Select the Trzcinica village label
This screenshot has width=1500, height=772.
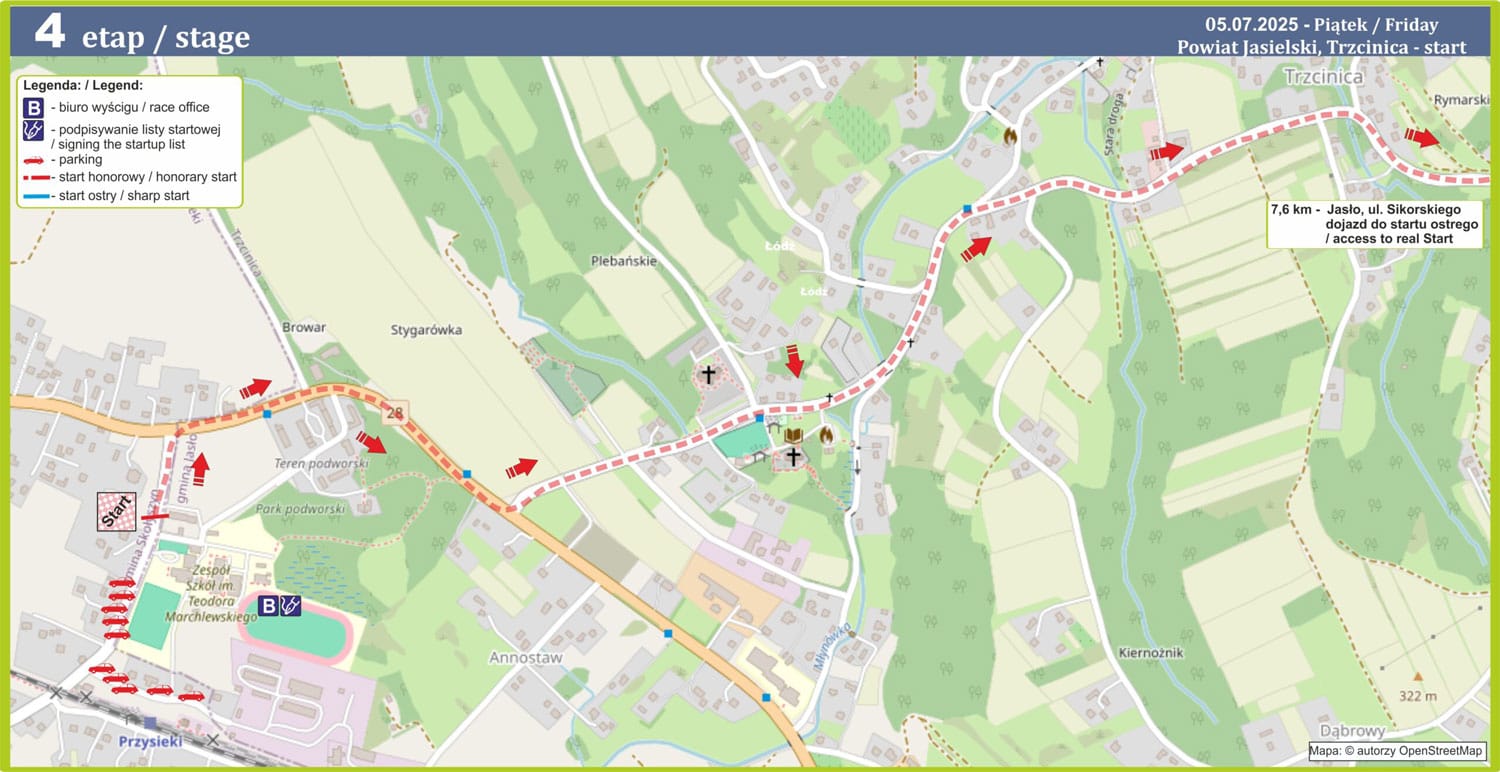point(1322,77)
